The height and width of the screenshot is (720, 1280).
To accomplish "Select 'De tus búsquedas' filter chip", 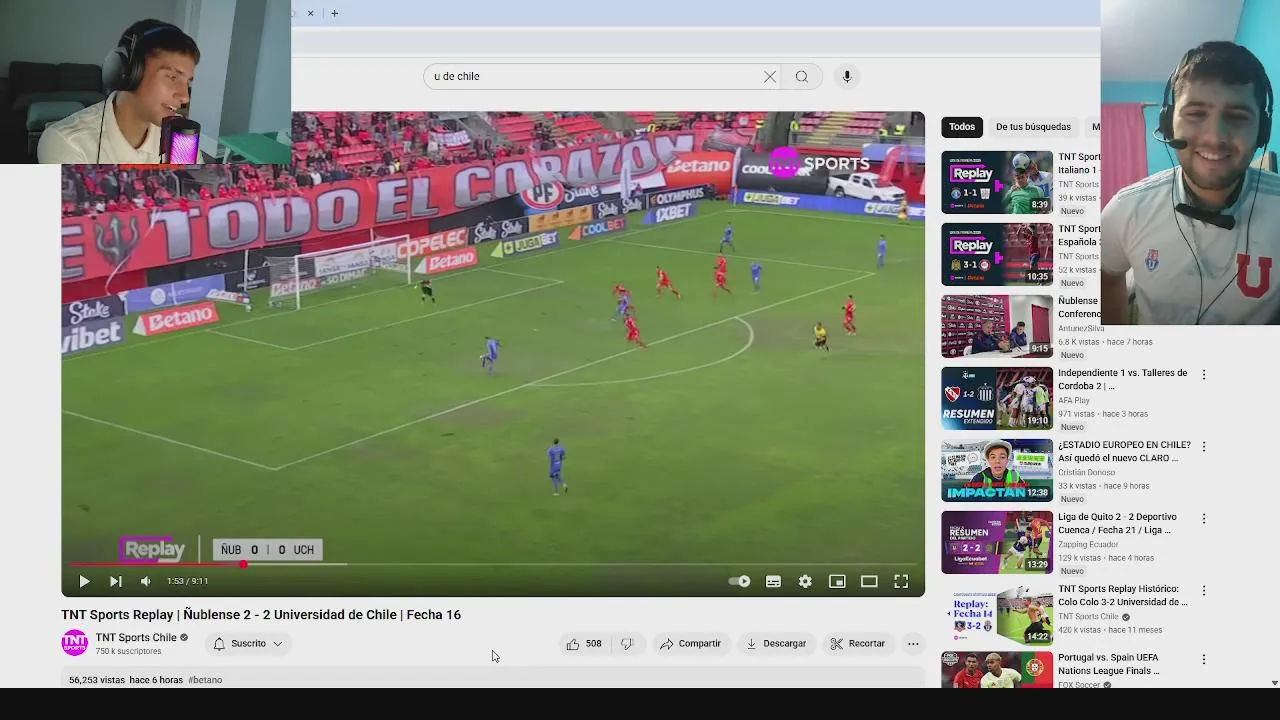I will click(1033, 127).
